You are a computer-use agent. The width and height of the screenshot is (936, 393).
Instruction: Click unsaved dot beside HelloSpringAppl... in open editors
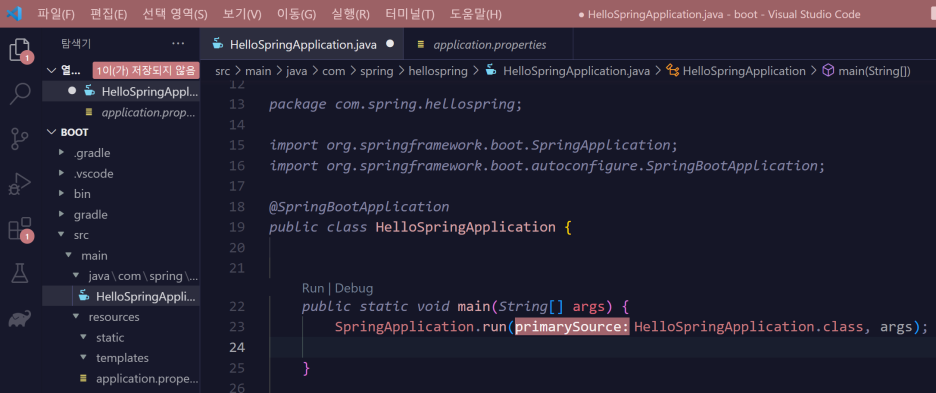point(72,91)
